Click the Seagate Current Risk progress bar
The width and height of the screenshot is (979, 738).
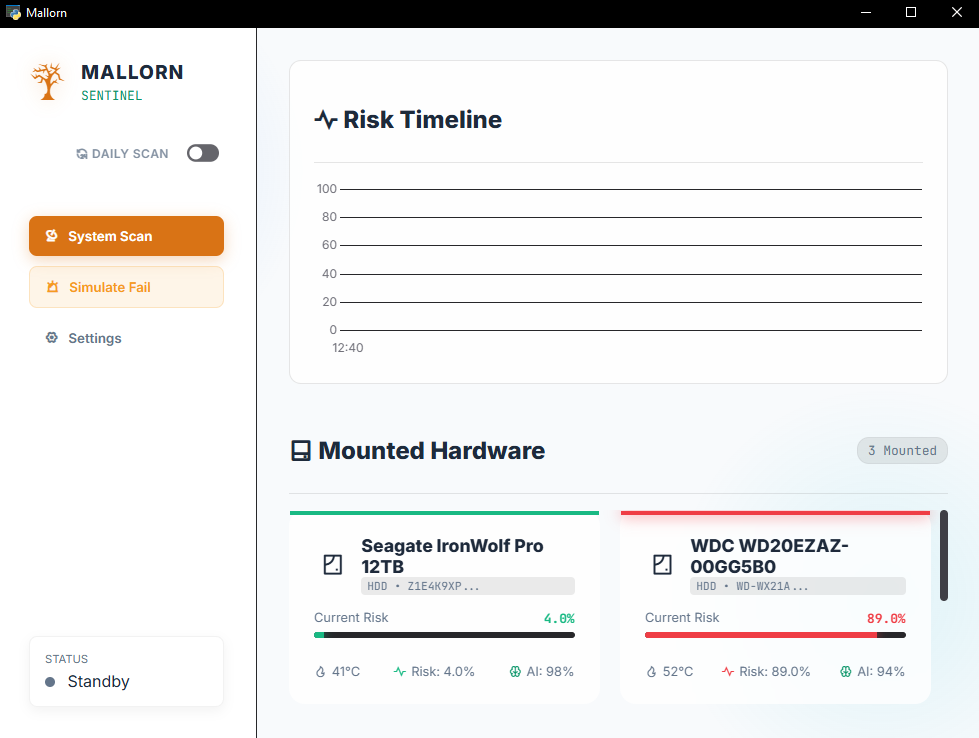point(444,634)
